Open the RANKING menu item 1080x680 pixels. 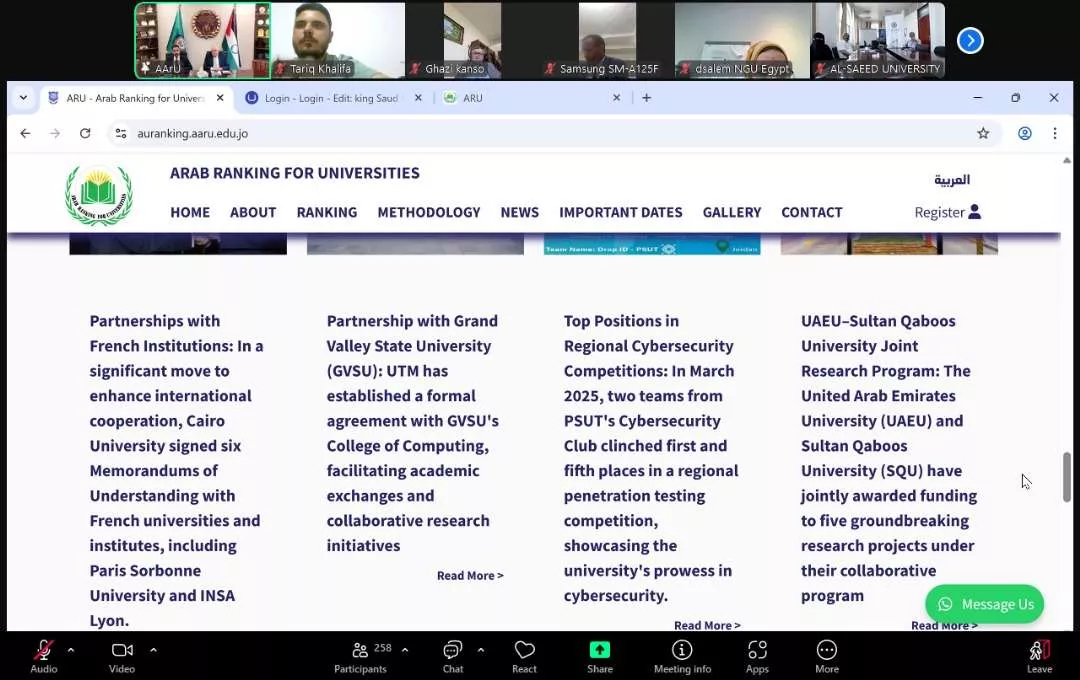326,212
